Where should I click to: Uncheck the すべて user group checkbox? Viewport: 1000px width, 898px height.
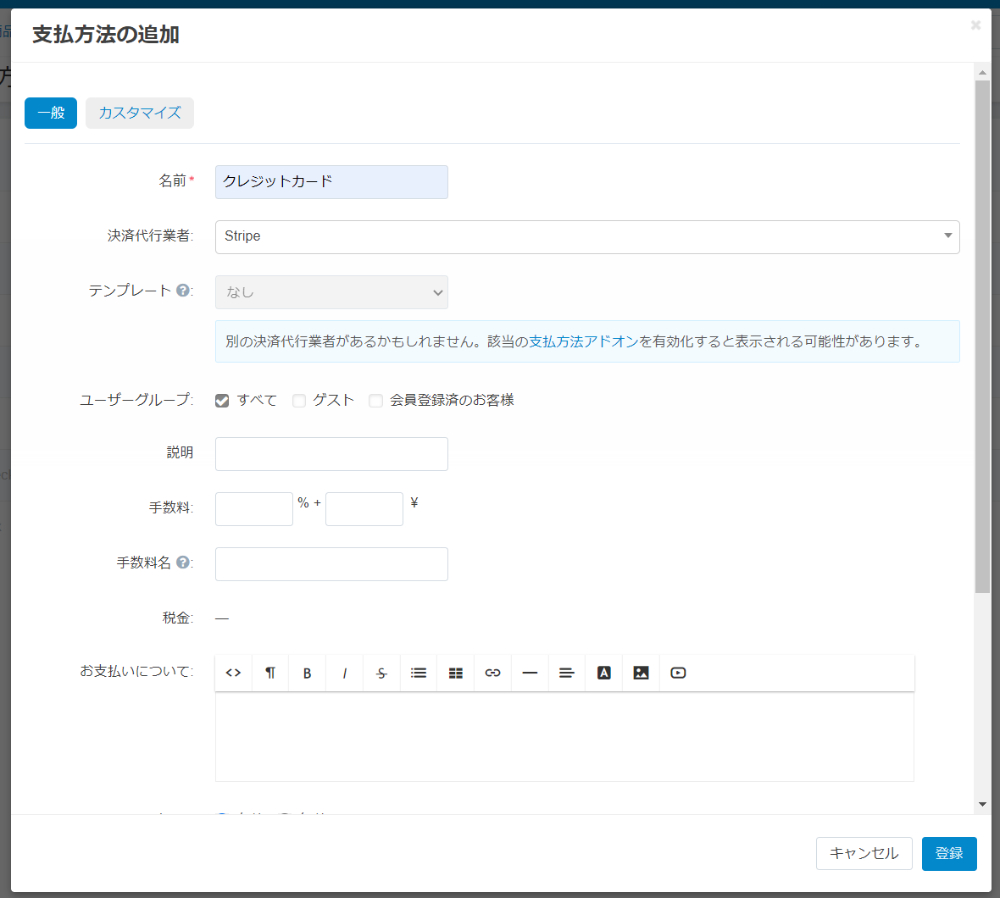point(222,401)
